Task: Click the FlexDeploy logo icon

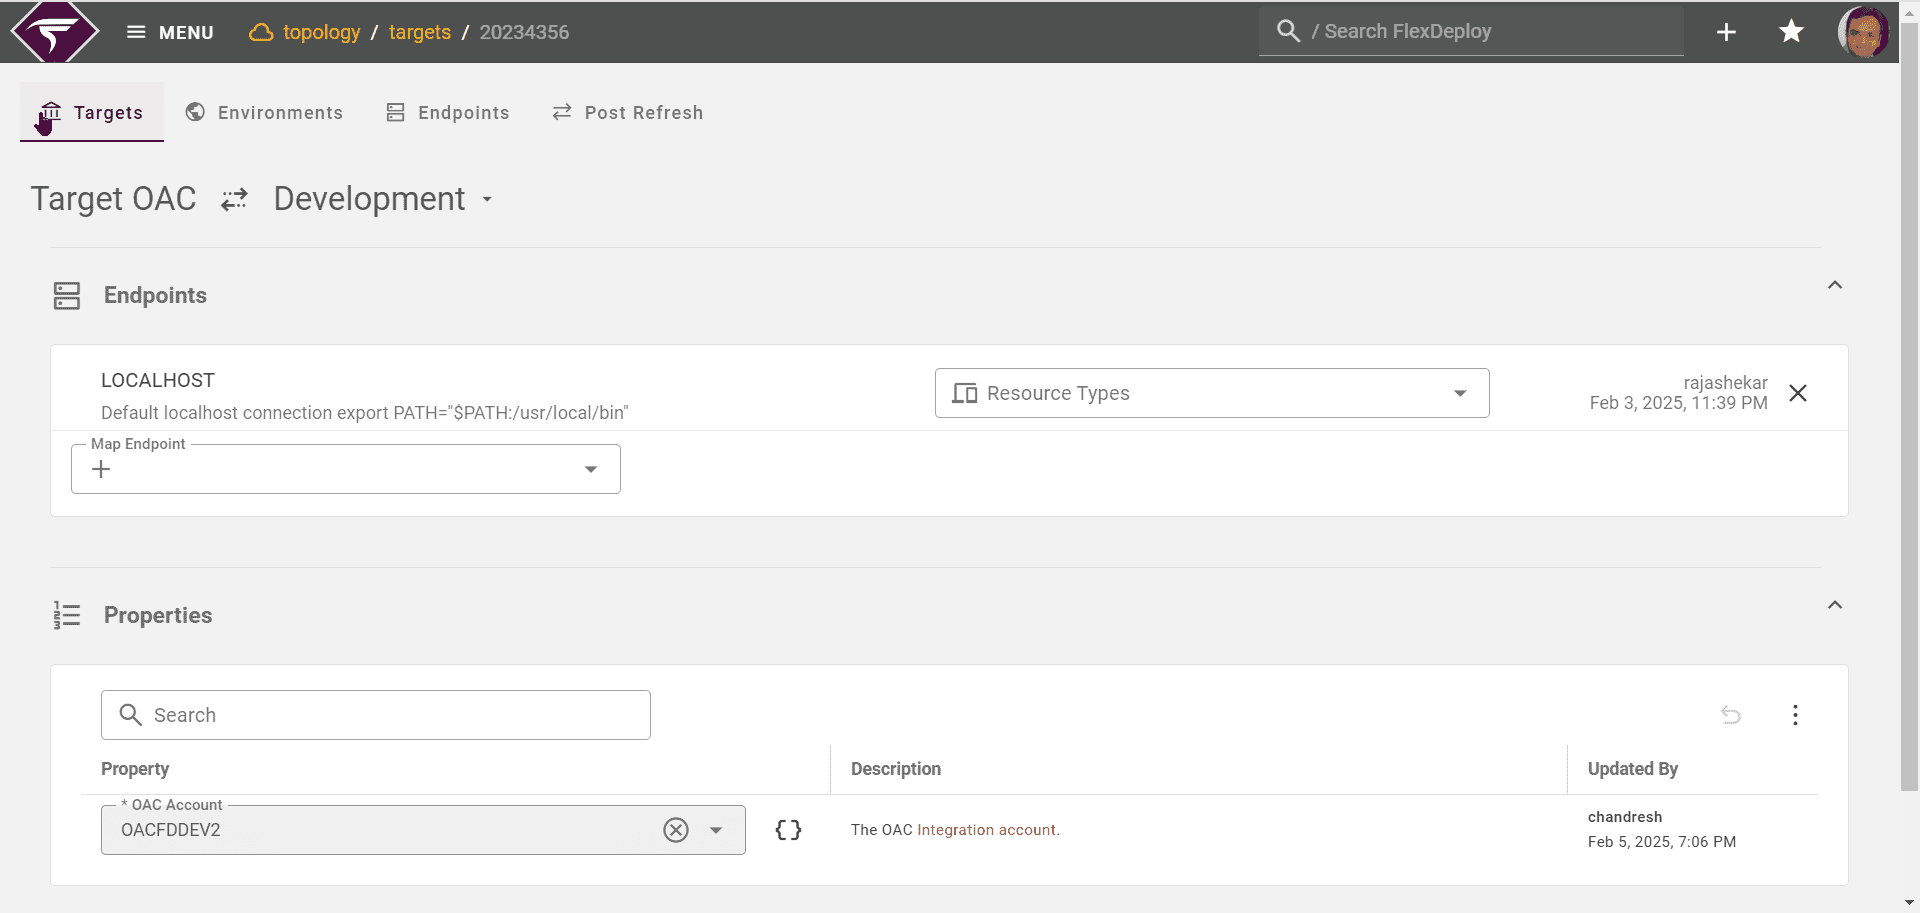Action: tap(55, 32)
